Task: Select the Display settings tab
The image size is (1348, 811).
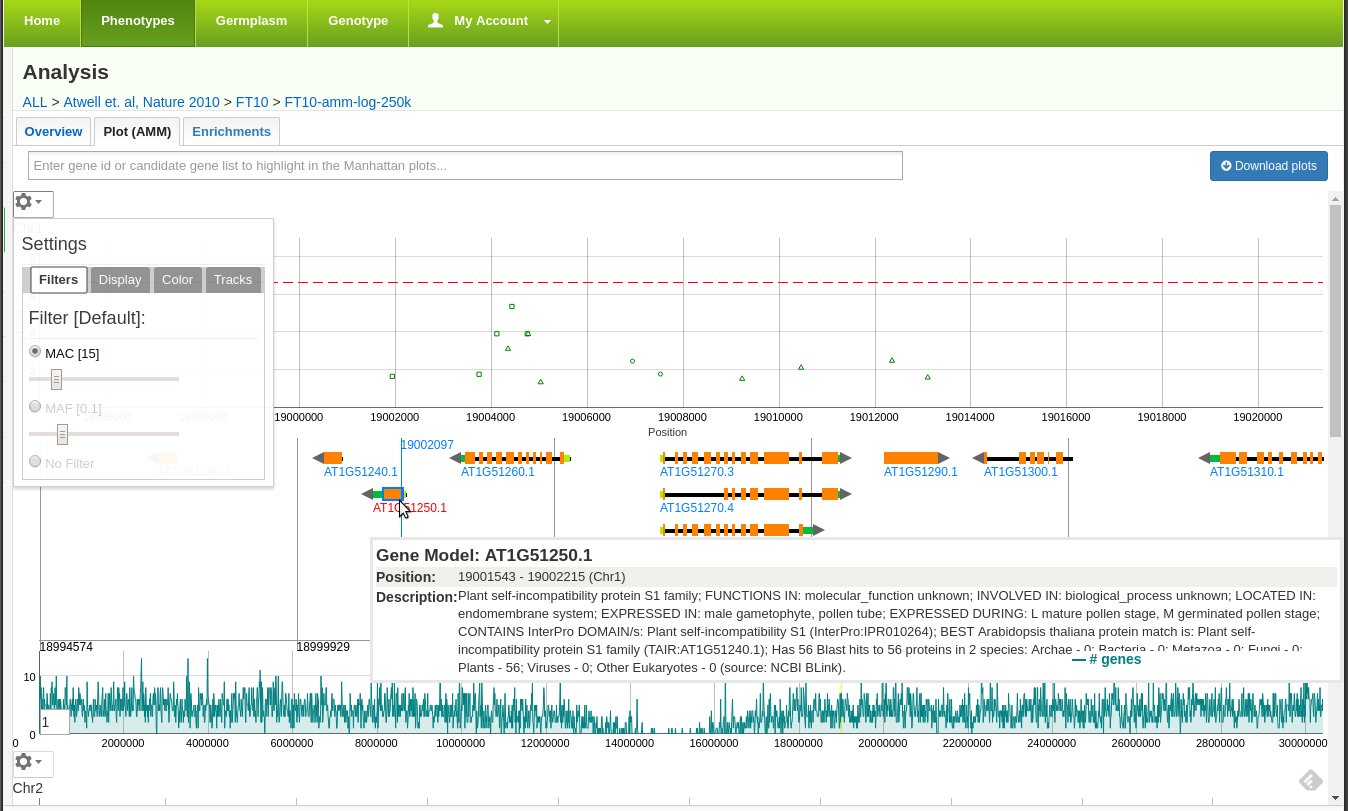Action: coord(120,280)
